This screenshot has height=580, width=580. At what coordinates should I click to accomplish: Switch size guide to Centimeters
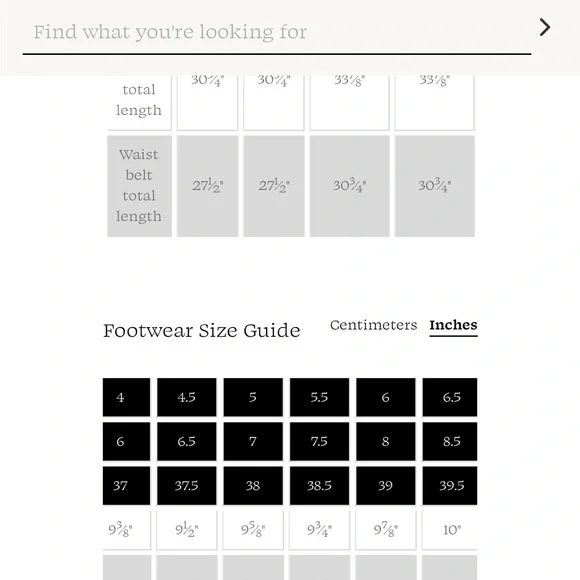pyautogui.click(x=373, y=325)
